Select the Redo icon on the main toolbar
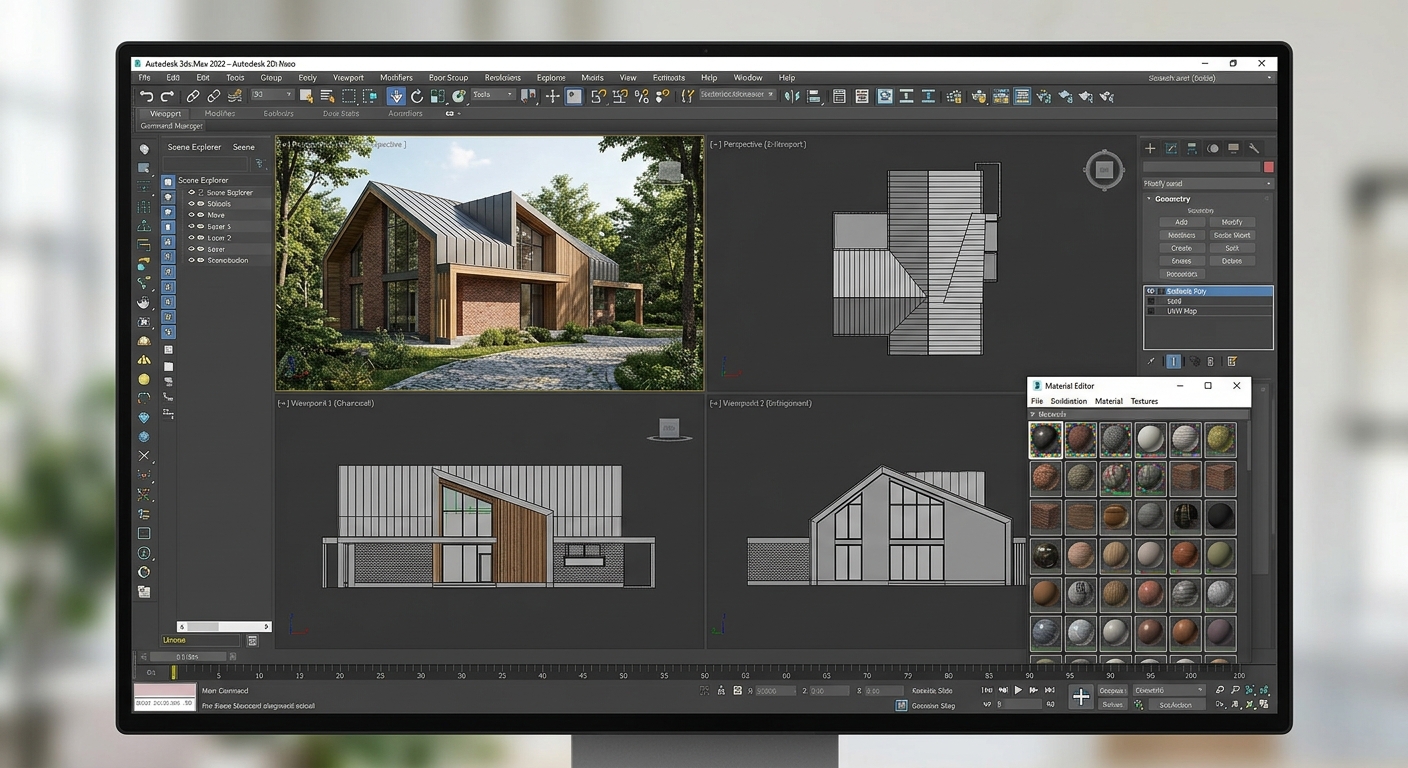1408x768 pixels. 167,95
